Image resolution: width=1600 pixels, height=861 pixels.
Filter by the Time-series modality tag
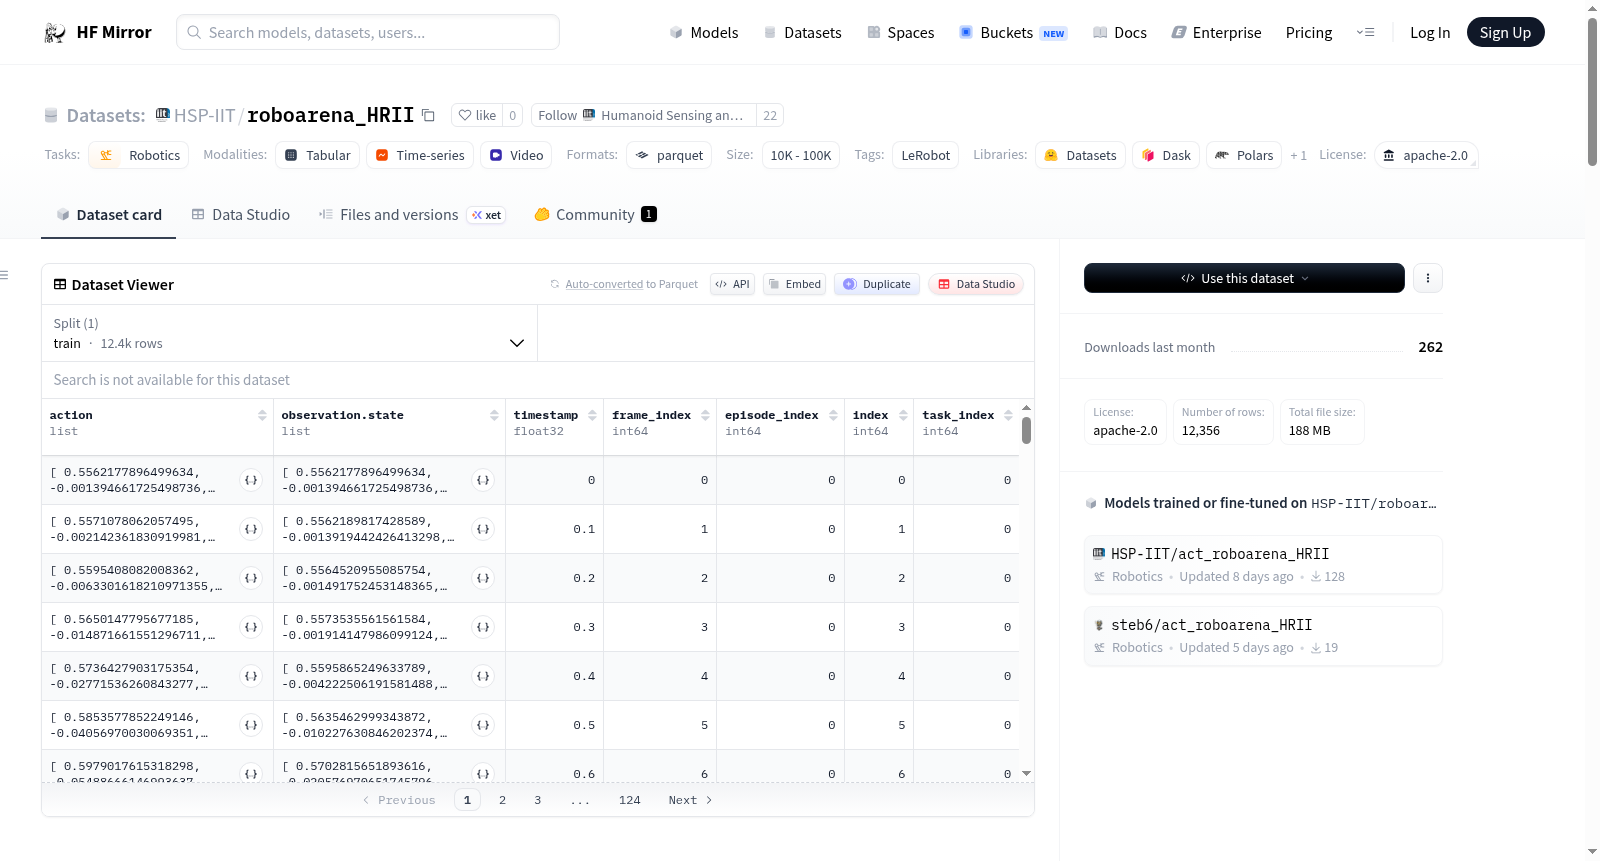(420, 155)
